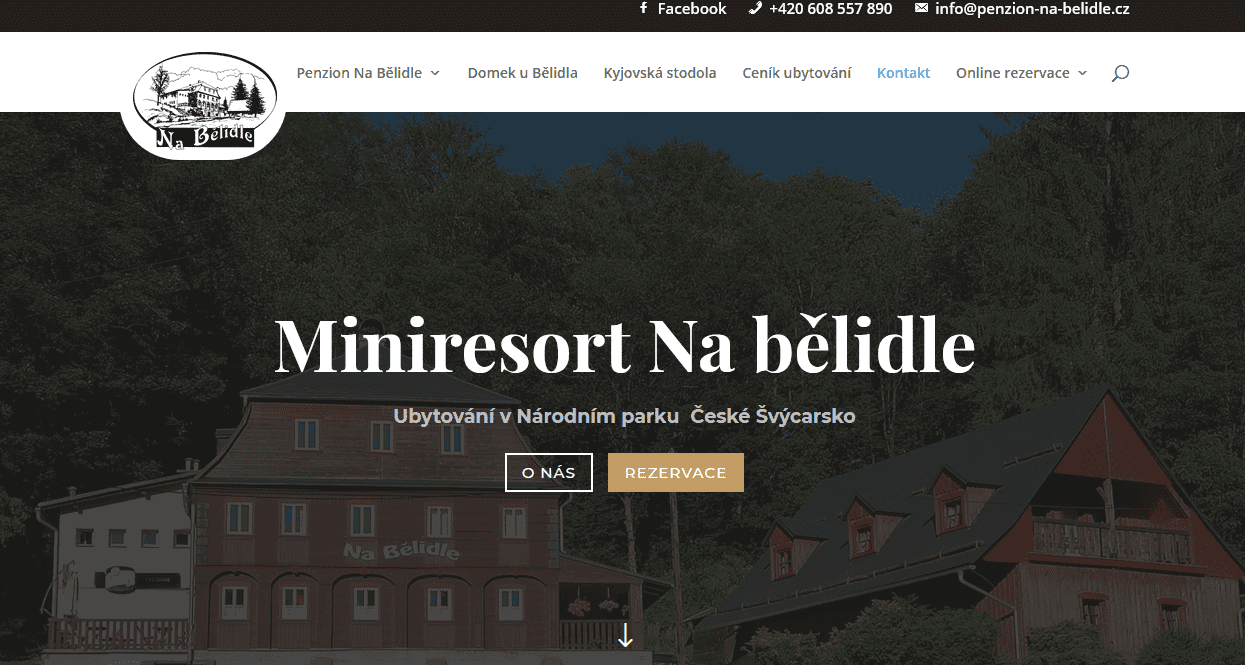Click the O NÁS button
Image resolution: width=1245 pixels, height=665 pixels.
549,473
